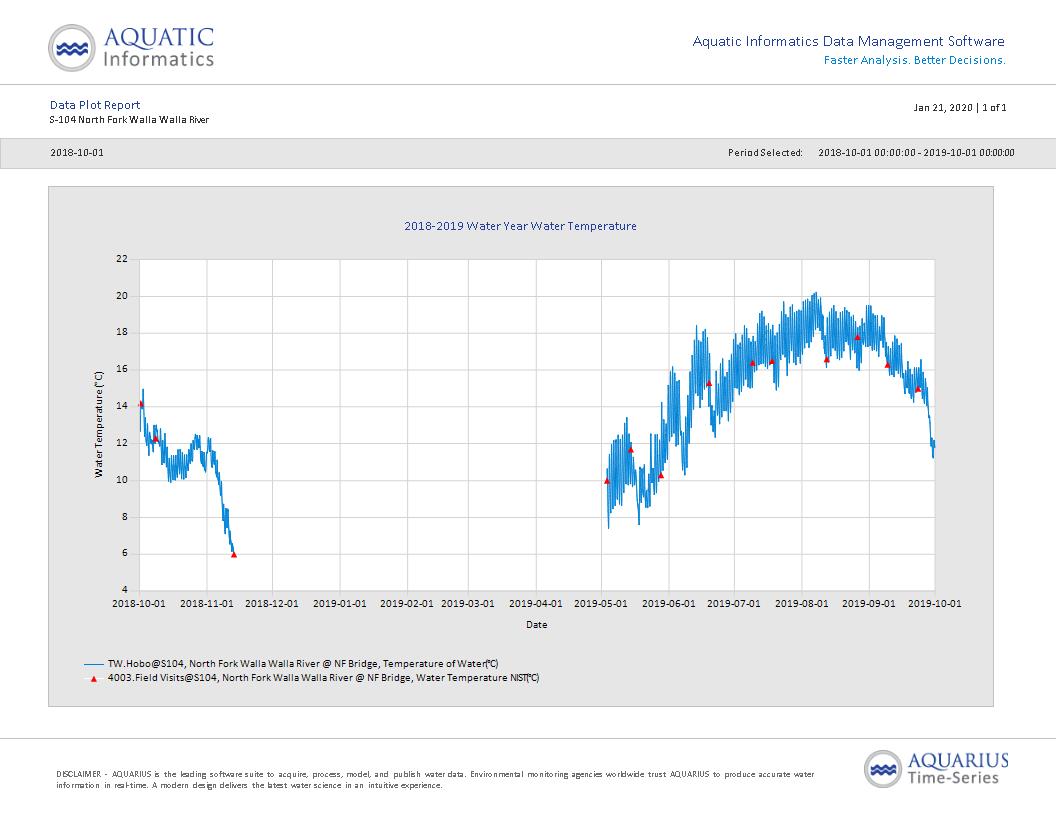Click y-axis tick label '22'
The height and width of the screenshot is (816, 1056).
[122, 259]
